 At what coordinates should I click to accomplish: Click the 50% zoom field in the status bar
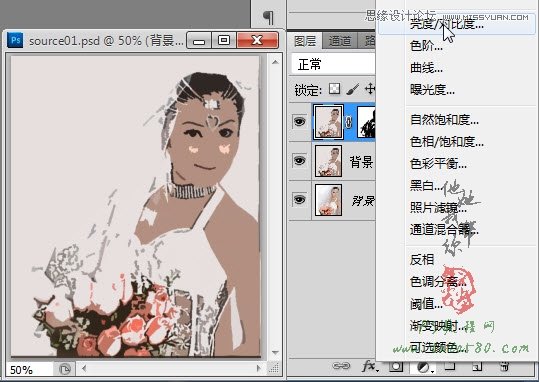[30, 369]
